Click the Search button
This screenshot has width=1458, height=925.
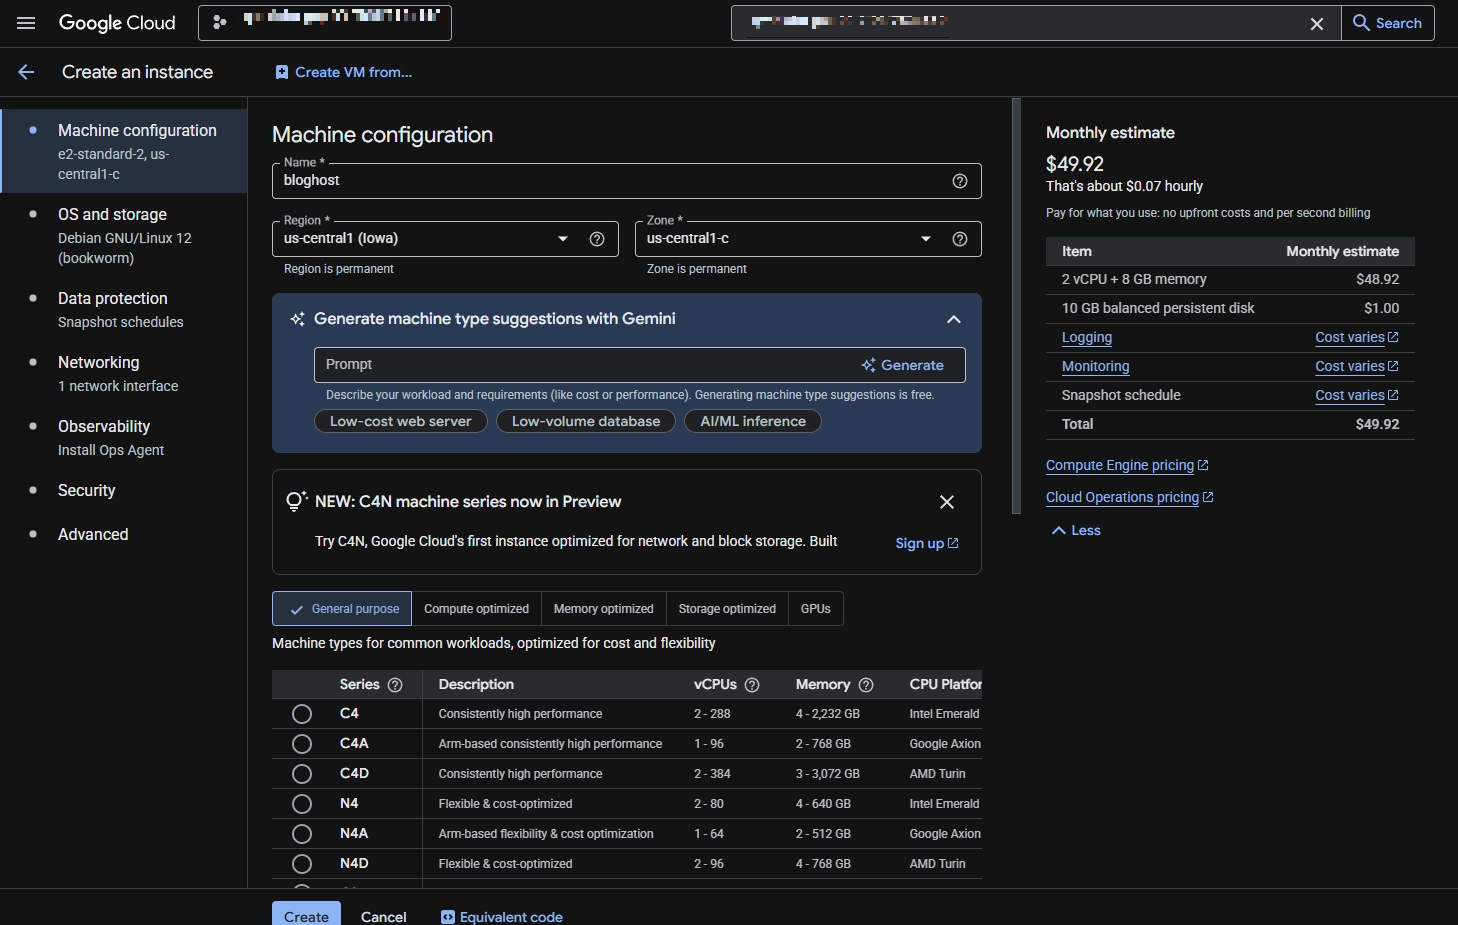[1388, 23]
